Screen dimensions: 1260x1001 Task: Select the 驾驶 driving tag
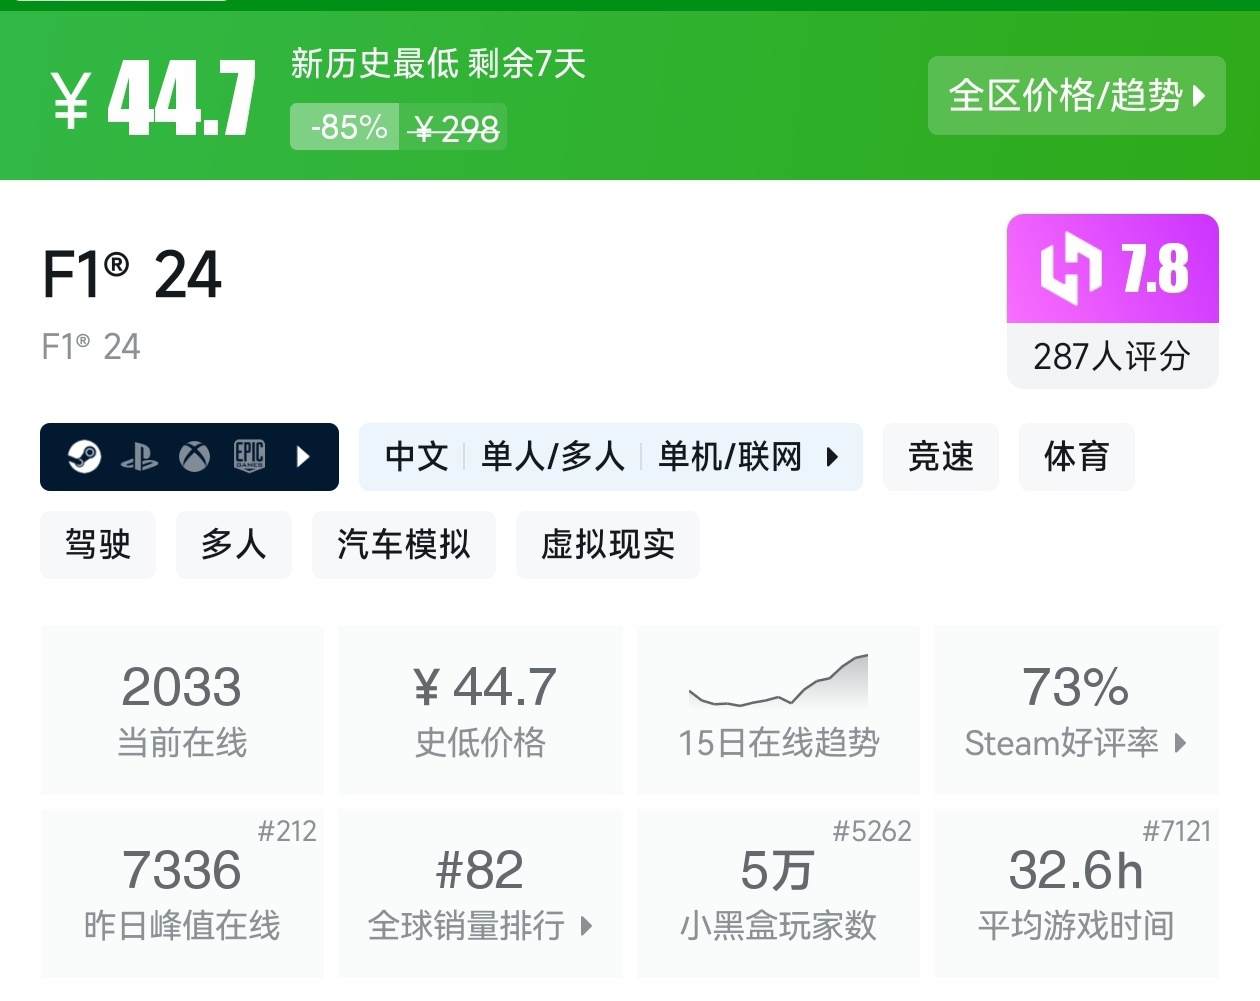98,545
